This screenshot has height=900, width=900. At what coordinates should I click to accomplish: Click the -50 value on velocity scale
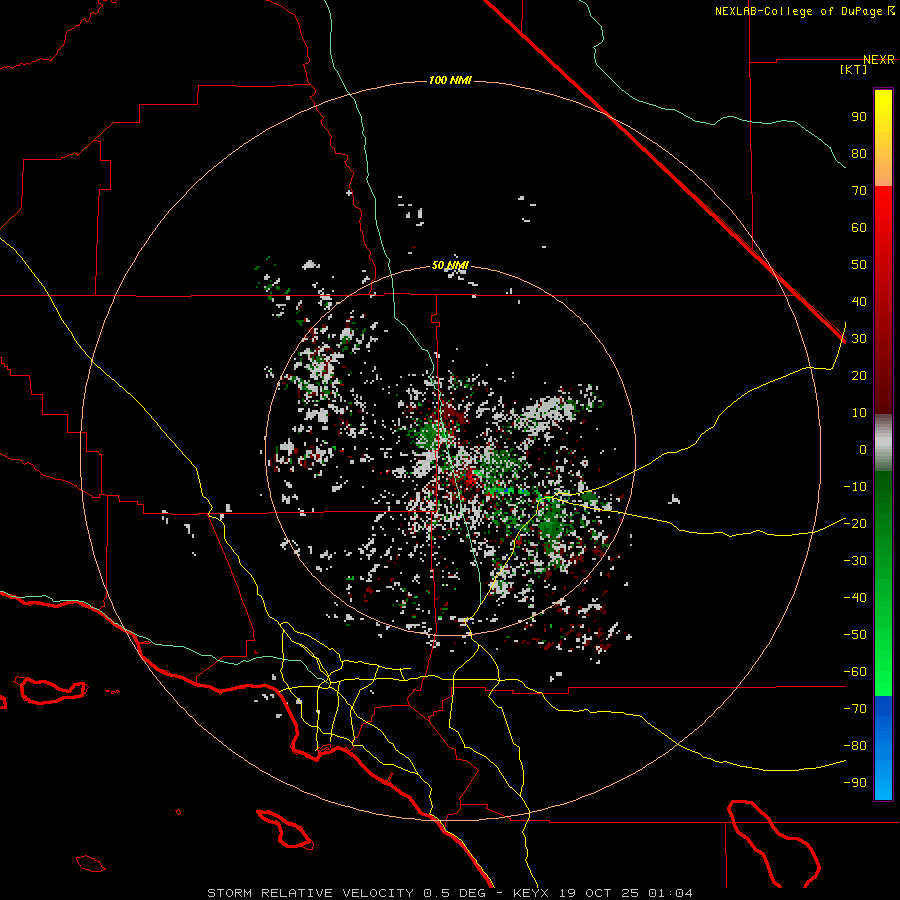[855, 634]
